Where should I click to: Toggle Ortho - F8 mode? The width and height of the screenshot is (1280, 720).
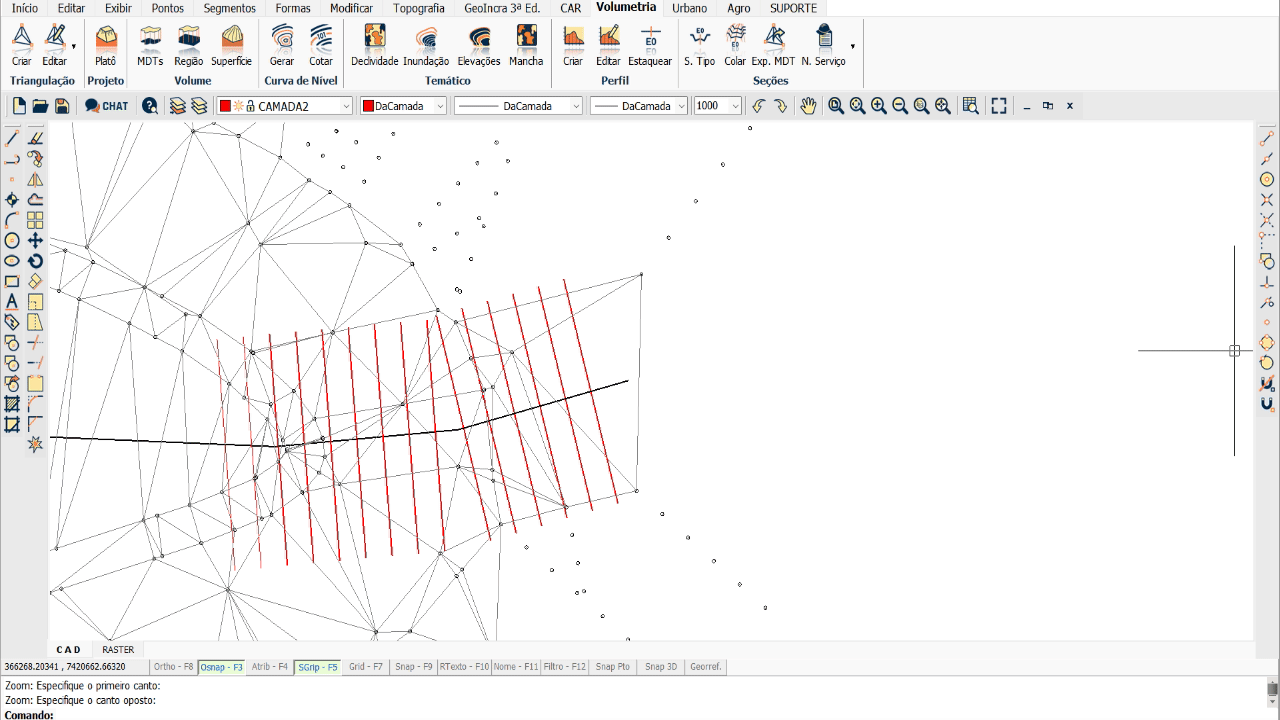(x=173, y=667)
